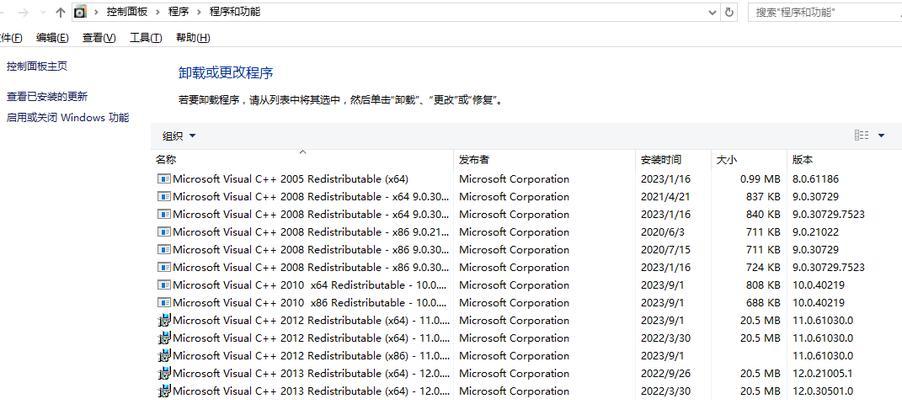Select Microsoft Visual C++ 2005 Redistributable (x64) name

coord(291,179)
